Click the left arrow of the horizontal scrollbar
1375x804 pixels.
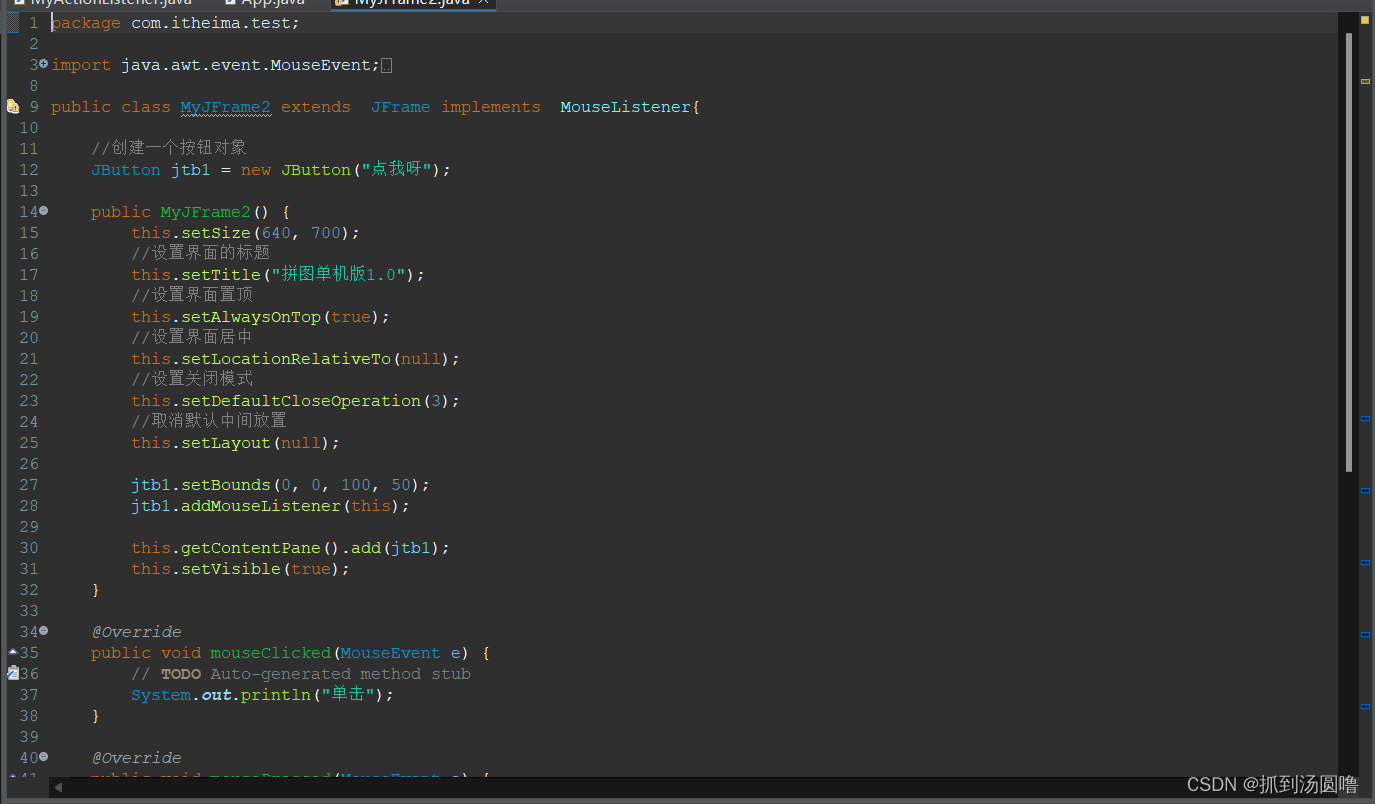tap(59, 788)
